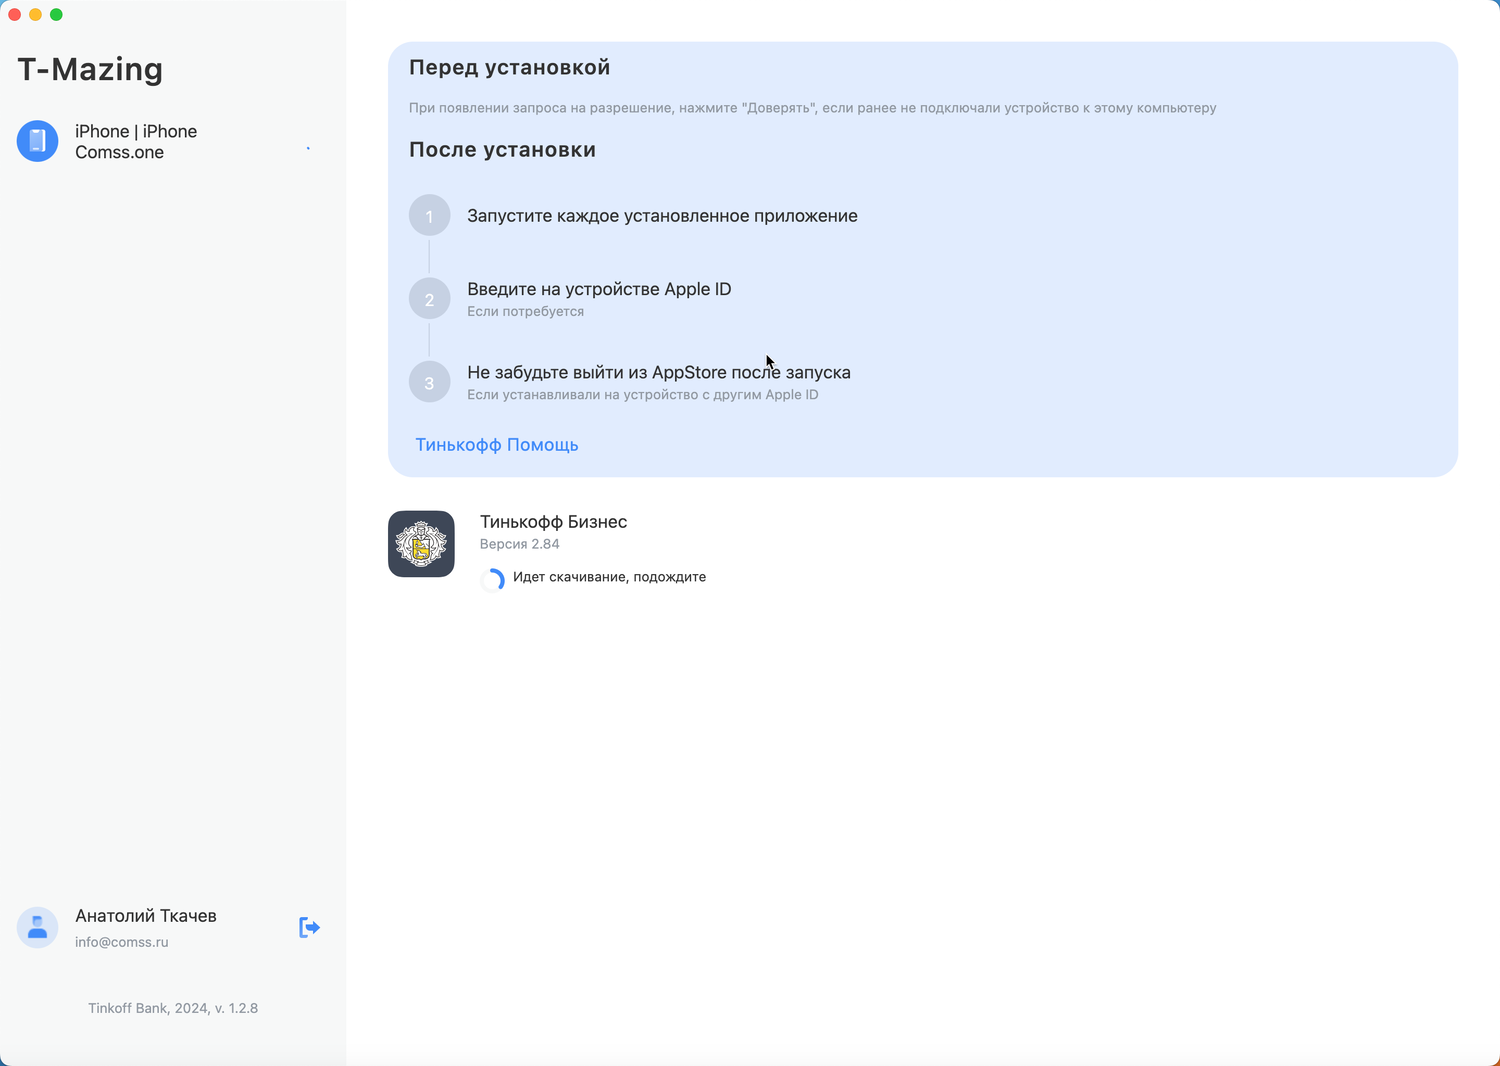Click the step 2 circle marker
Image resolution: width=1500 pixels, height=1066 pixels.
(x=429, y=299)
